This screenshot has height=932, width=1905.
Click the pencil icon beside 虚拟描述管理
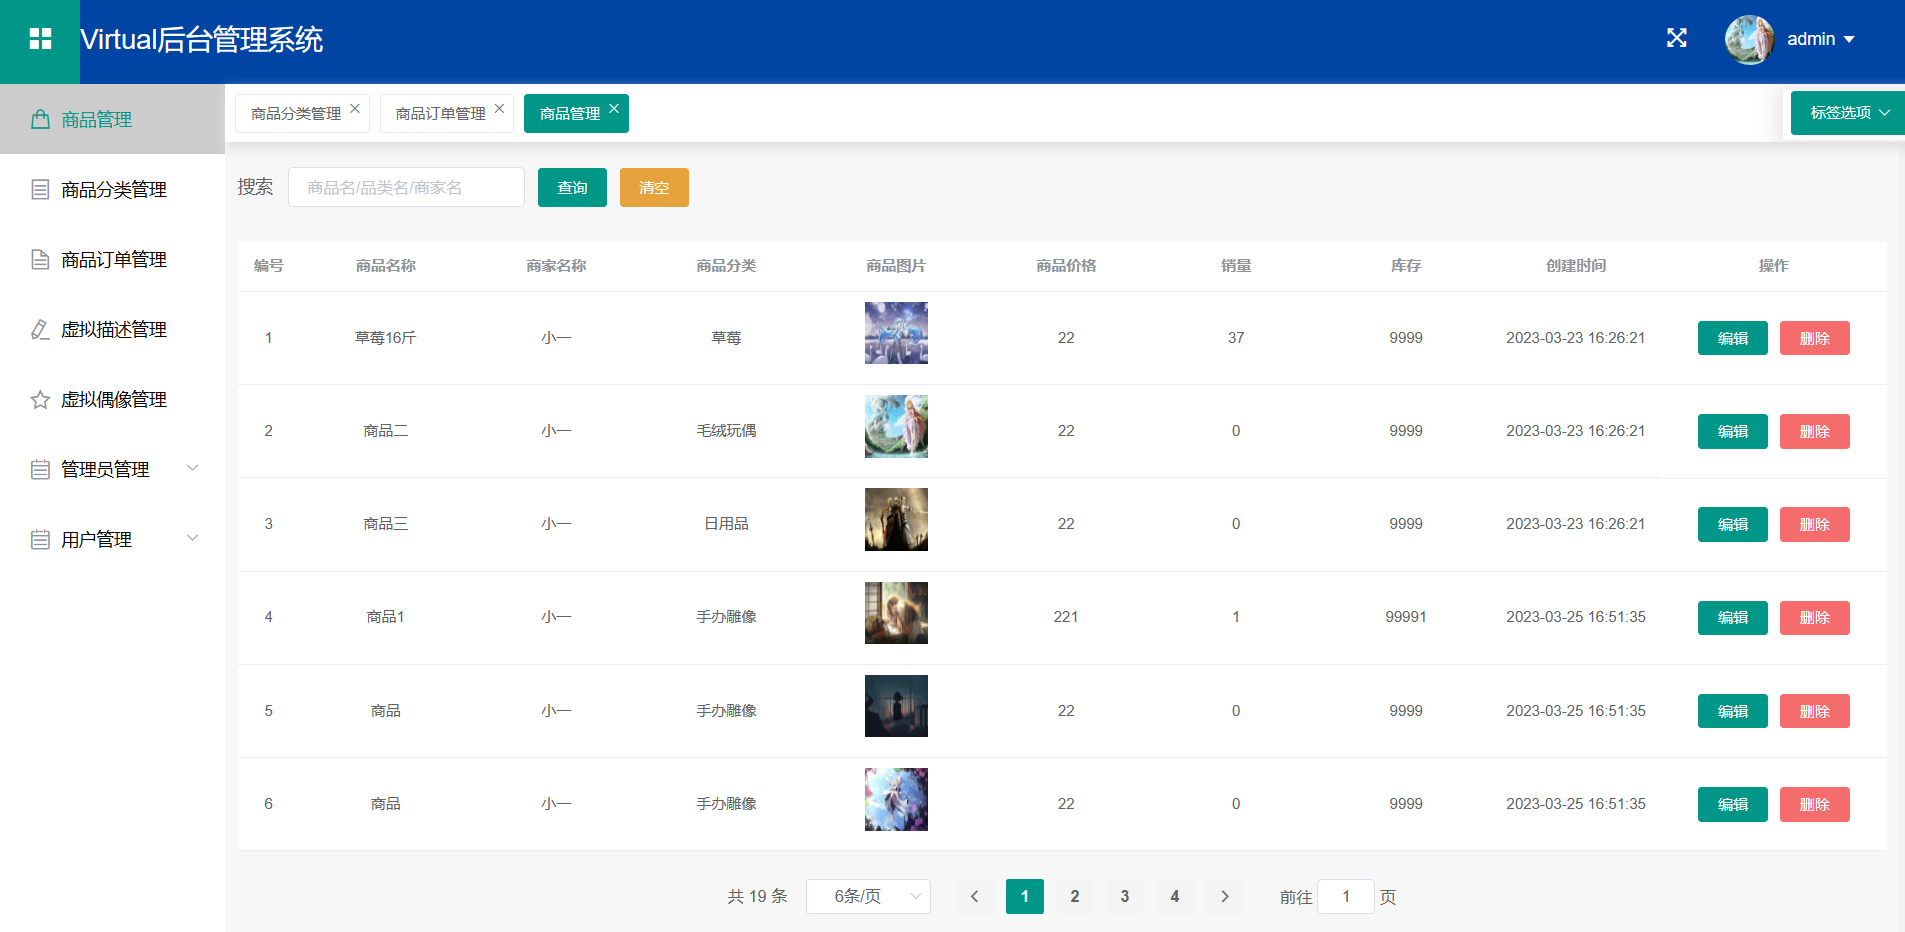pyautogui.click(x=40, y=329)
